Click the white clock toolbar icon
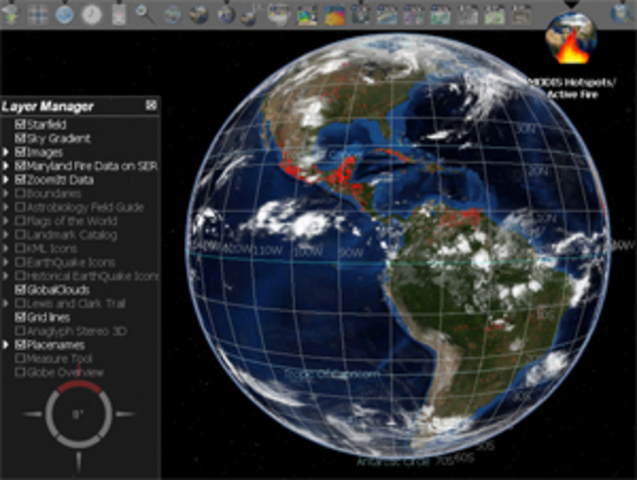The width and height of the screenshot is (637, 480). 92,15
